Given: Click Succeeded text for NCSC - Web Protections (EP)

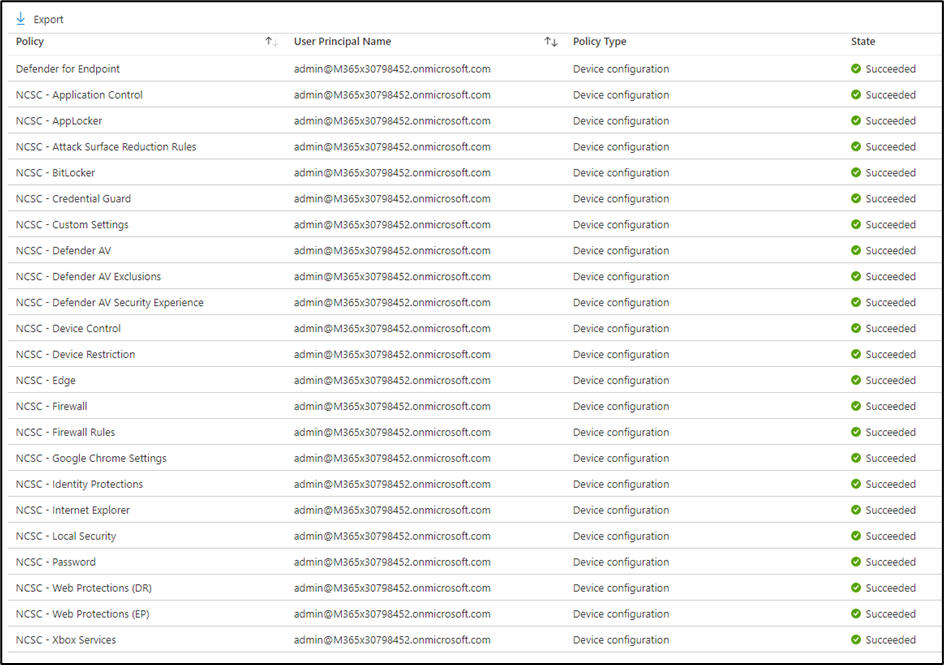Looking at the screenshot, I should point(890,613).
